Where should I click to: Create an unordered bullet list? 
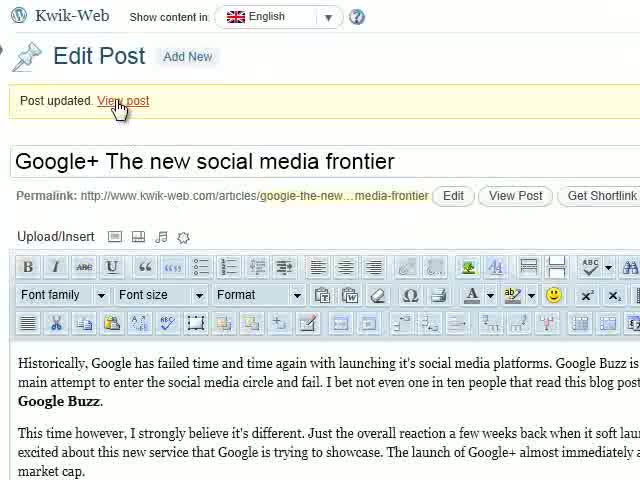coord(201,267)
